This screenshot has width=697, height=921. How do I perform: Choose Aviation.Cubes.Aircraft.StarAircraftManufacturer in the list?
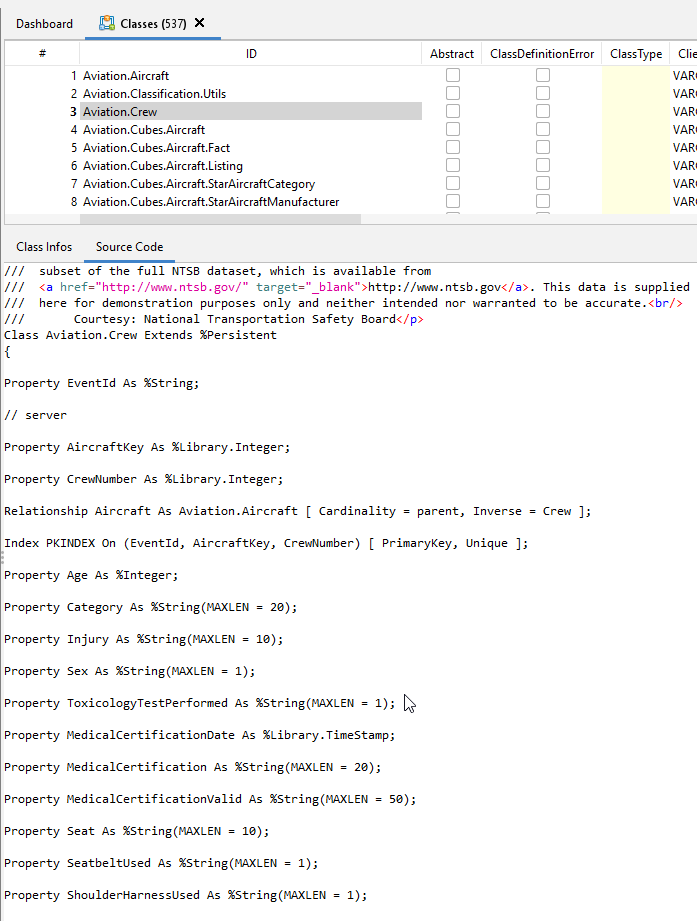click(x=211, y=202)
